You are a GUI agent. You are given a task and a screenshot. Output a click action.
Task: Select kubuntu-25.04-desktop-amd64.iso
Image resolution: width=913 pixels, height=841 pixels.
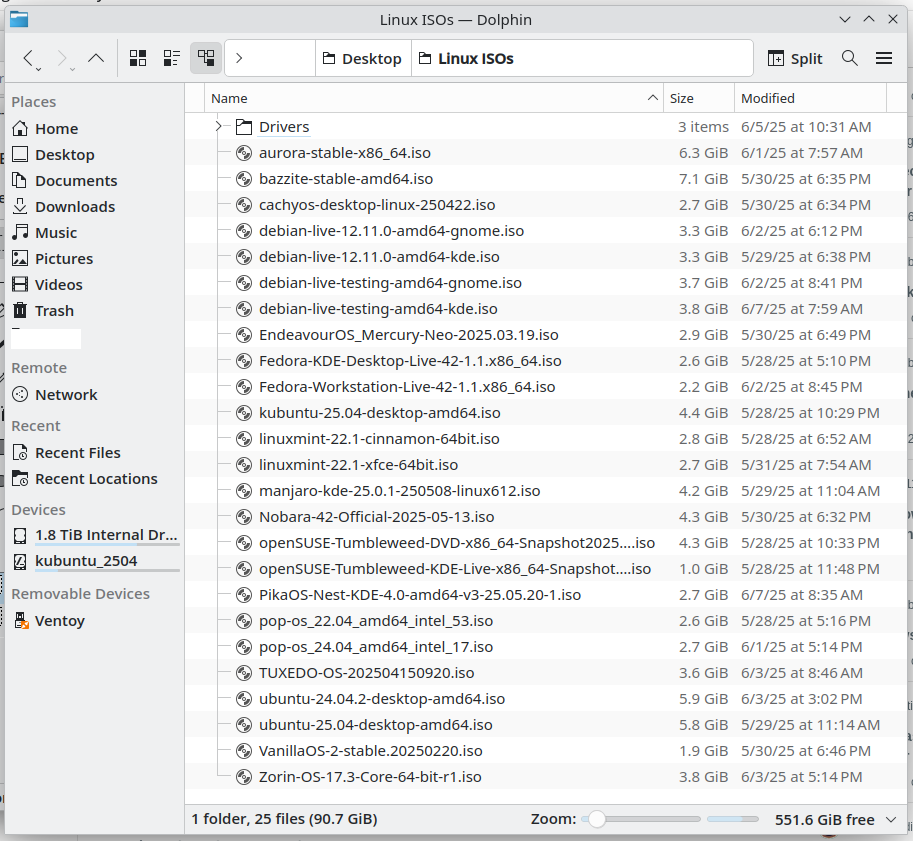[380, 413]
